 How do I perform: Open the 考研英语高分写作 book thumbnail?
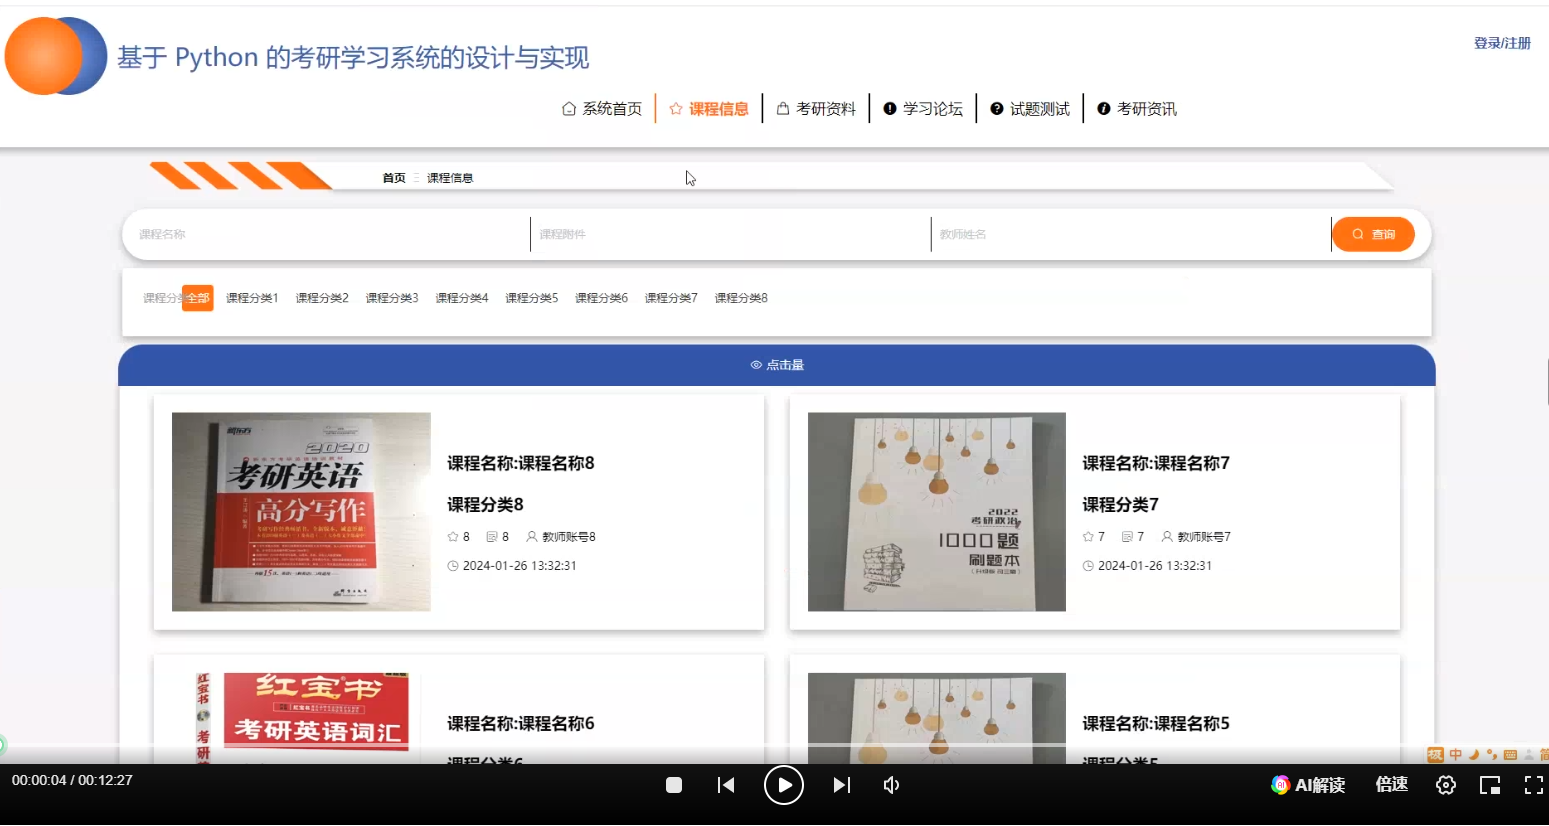coord(301,512)
